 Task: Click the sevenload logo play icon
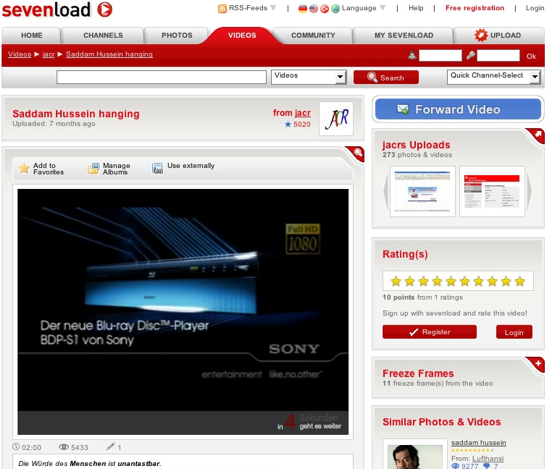click(105, 9)
